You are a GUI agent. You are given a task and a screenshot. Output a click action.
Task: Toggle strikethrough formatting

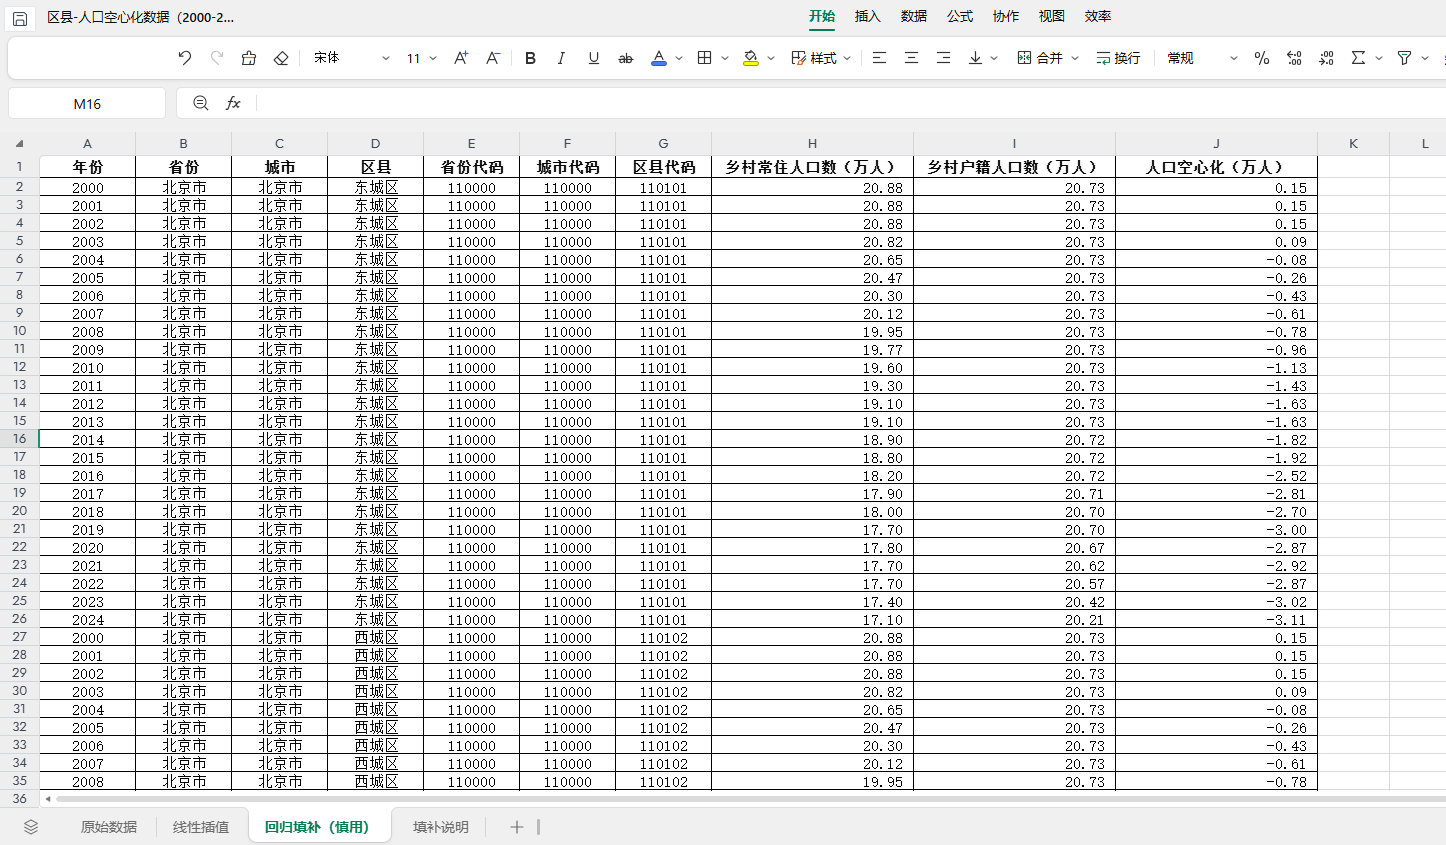pyautogui.click(x=625, y=58)
